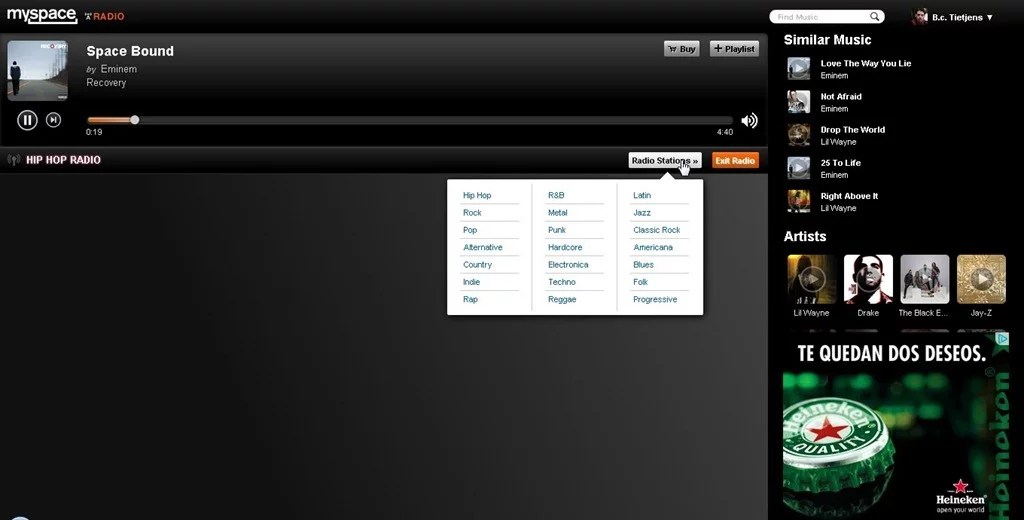Select the Alternative station

483,248
